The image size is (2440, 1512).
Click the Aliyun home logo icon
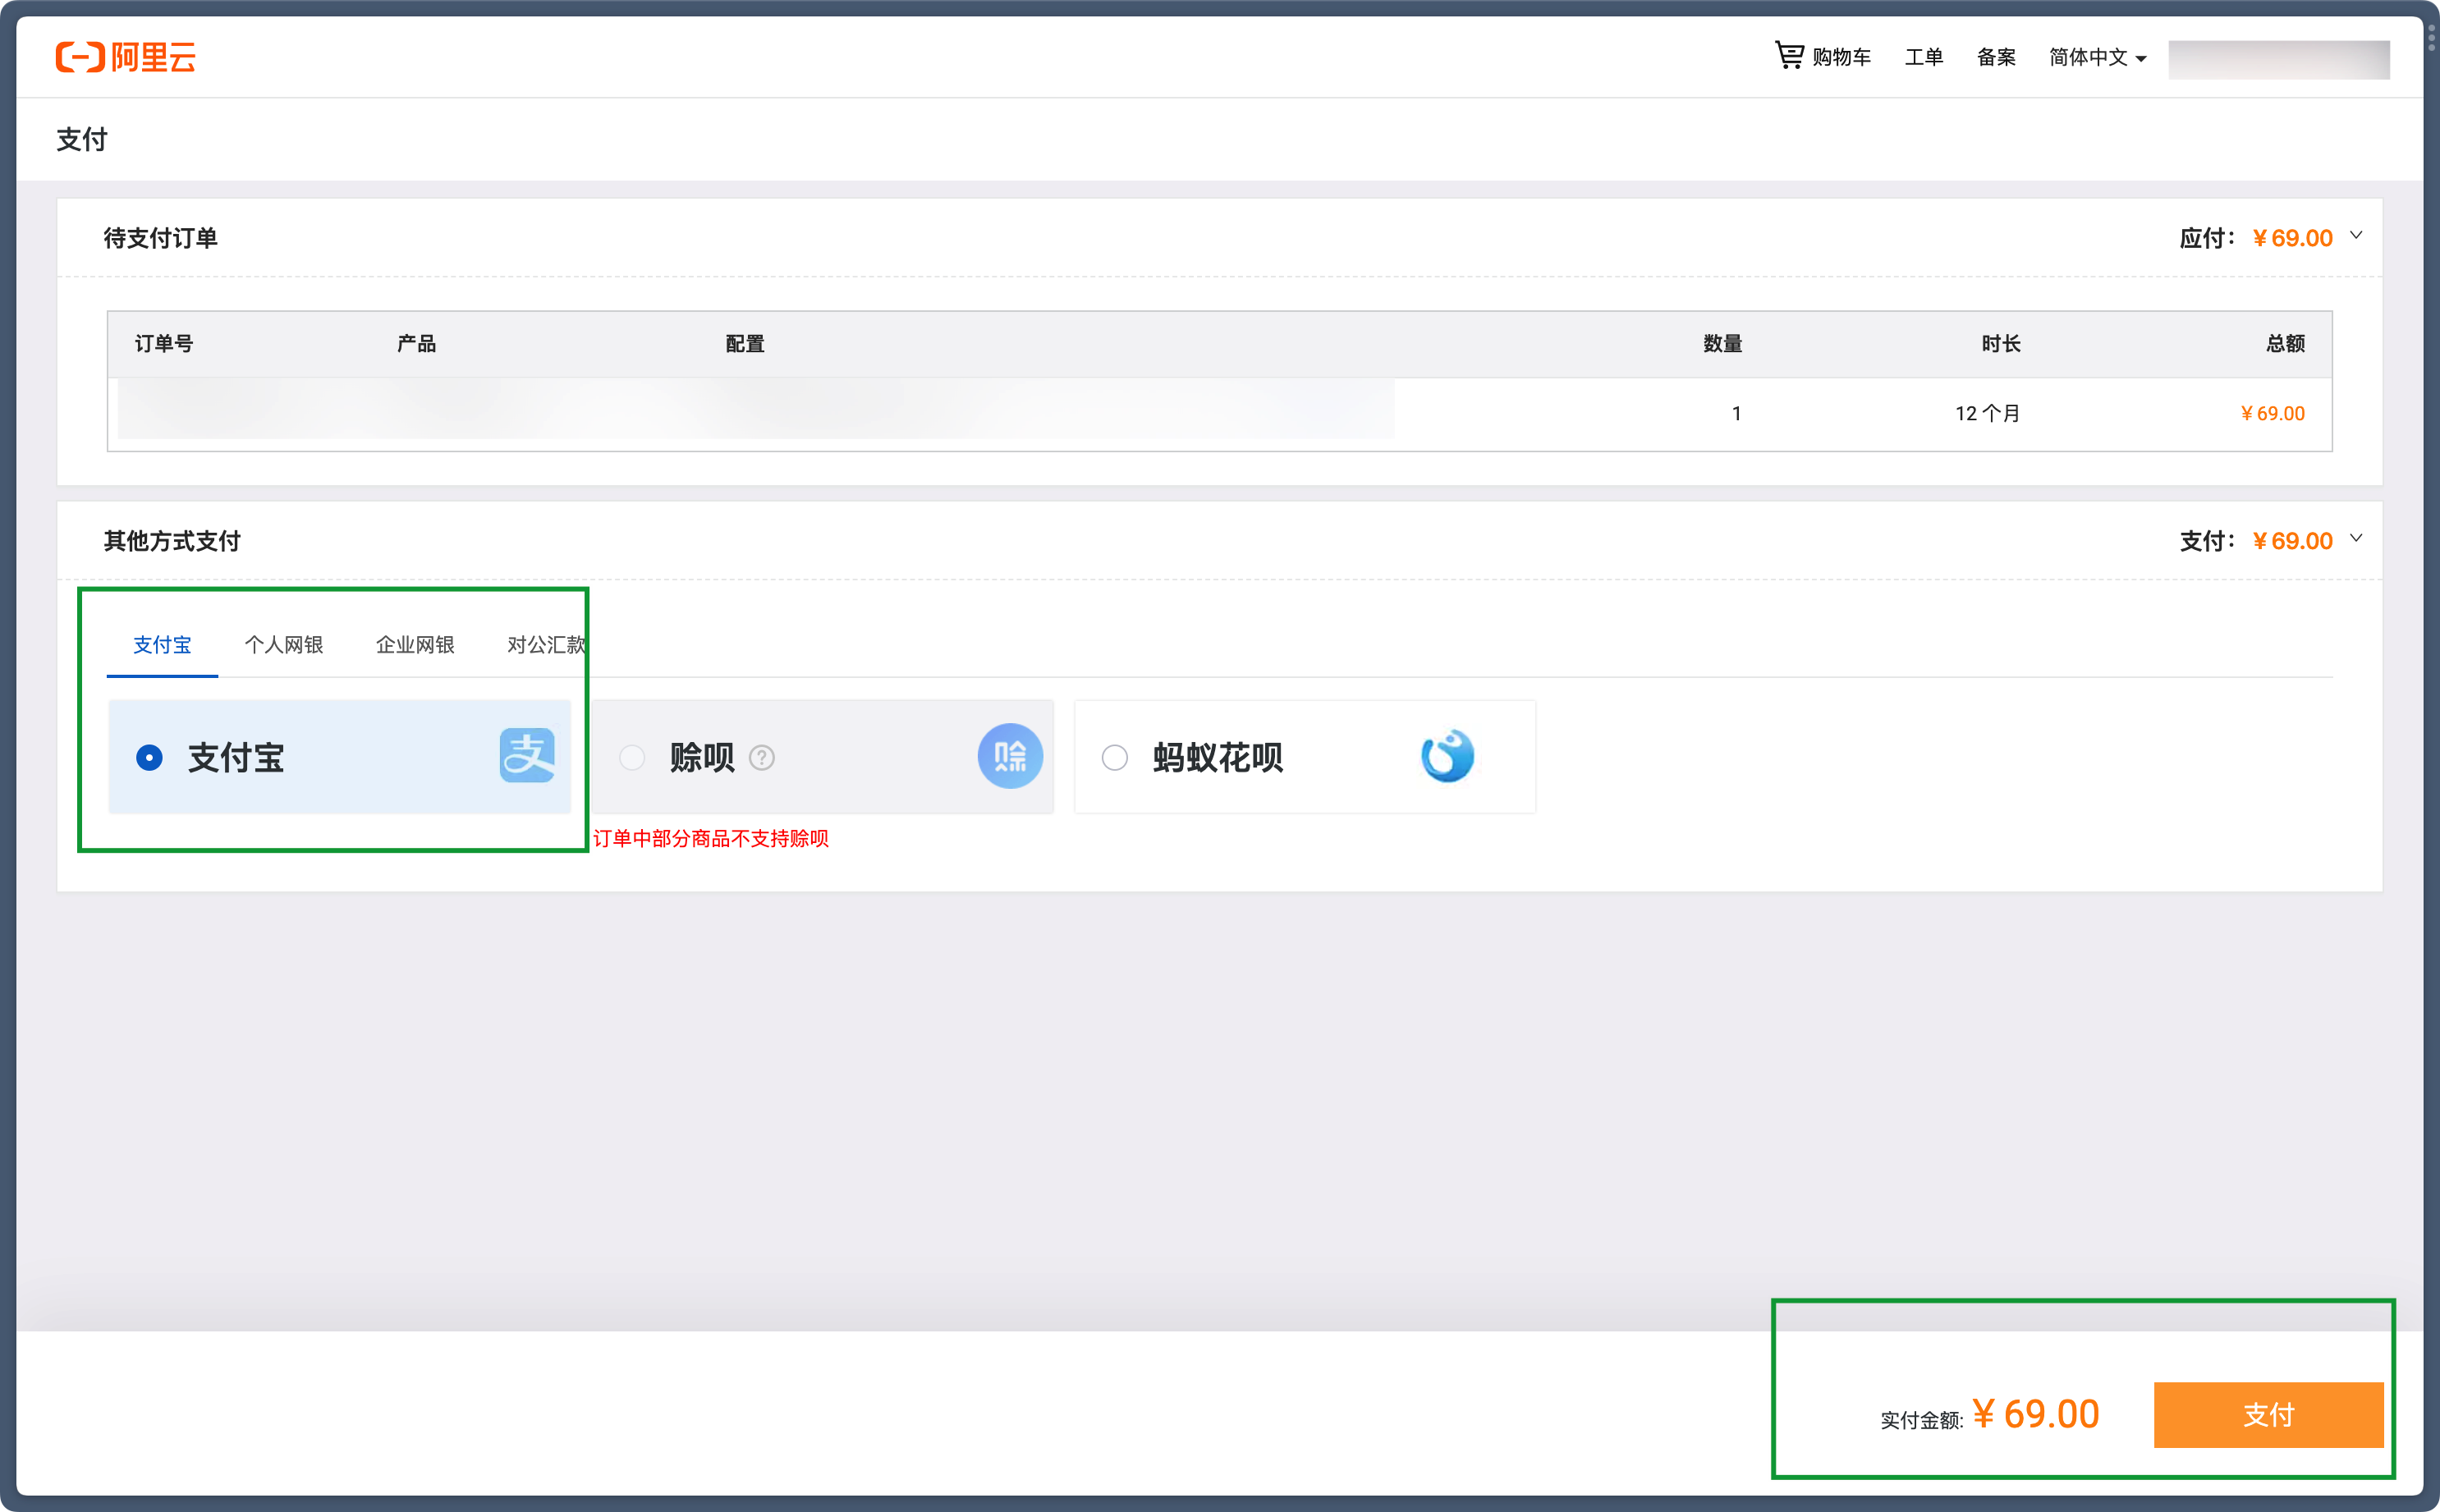[129, 57]
